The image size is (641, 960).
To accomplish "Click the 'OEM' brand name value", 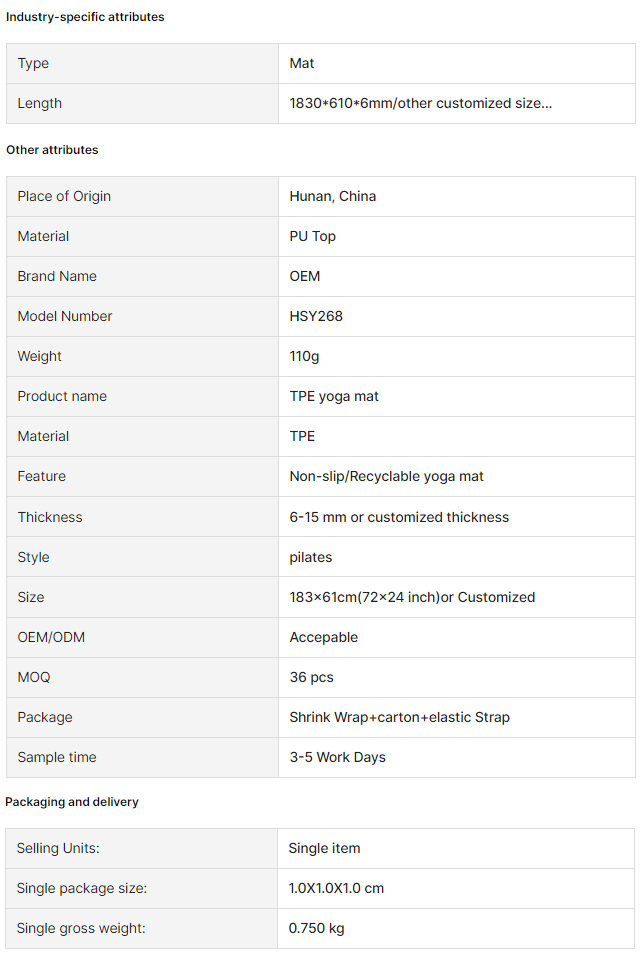I will 304,276.
